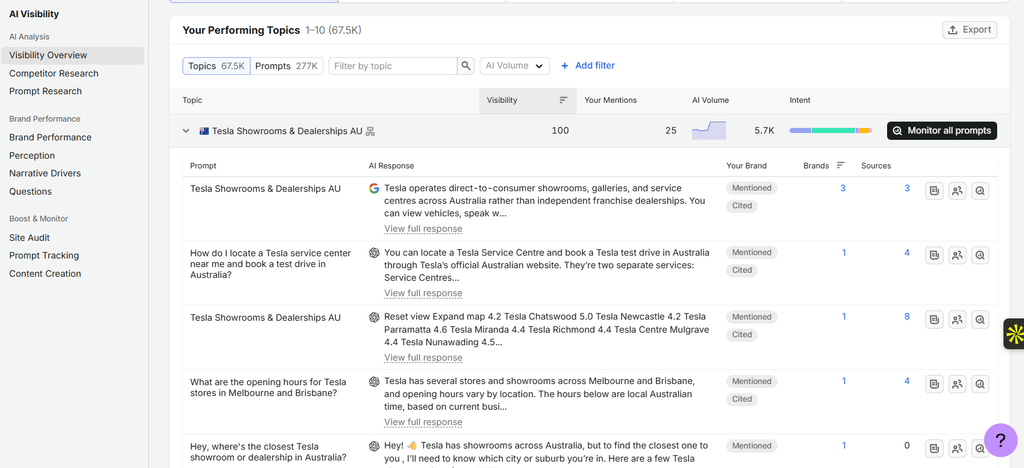The image size is (1024, 468).
Task: Go to Competitor Research
Action: pos(54,74)
